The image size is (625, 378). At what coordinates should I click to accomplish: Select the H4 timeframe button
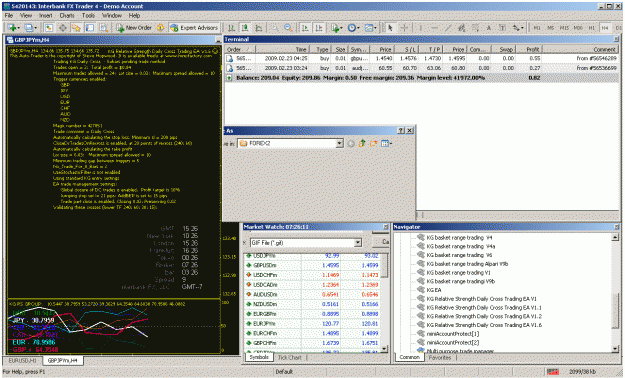pyautogui.click(x=605, y=28)
